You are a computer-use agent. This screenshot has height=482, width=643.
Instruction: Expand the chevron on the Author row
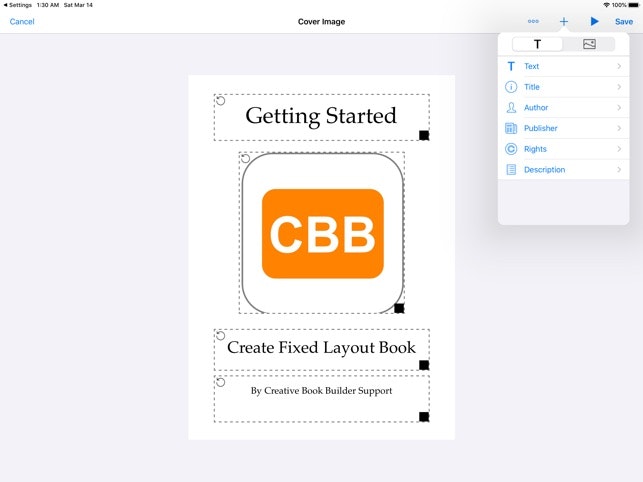[x=619, y=107]
